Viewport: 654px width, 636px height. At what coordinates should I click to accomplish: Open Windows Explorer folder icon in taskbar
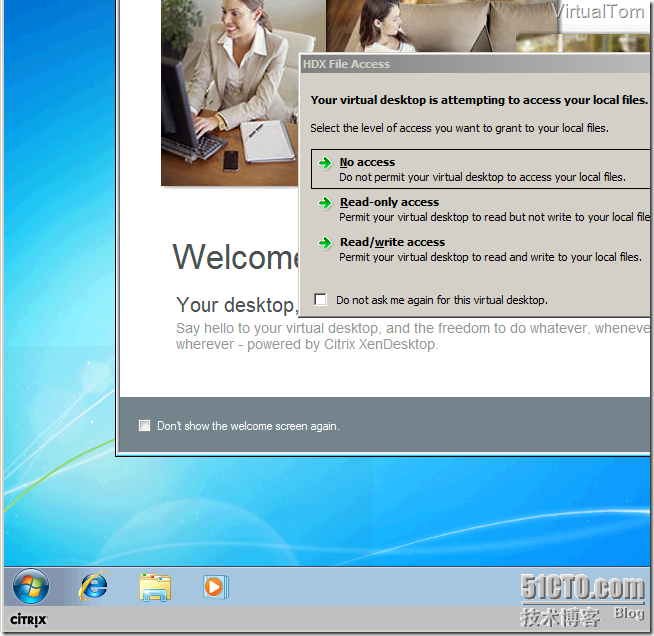[155, 587]
